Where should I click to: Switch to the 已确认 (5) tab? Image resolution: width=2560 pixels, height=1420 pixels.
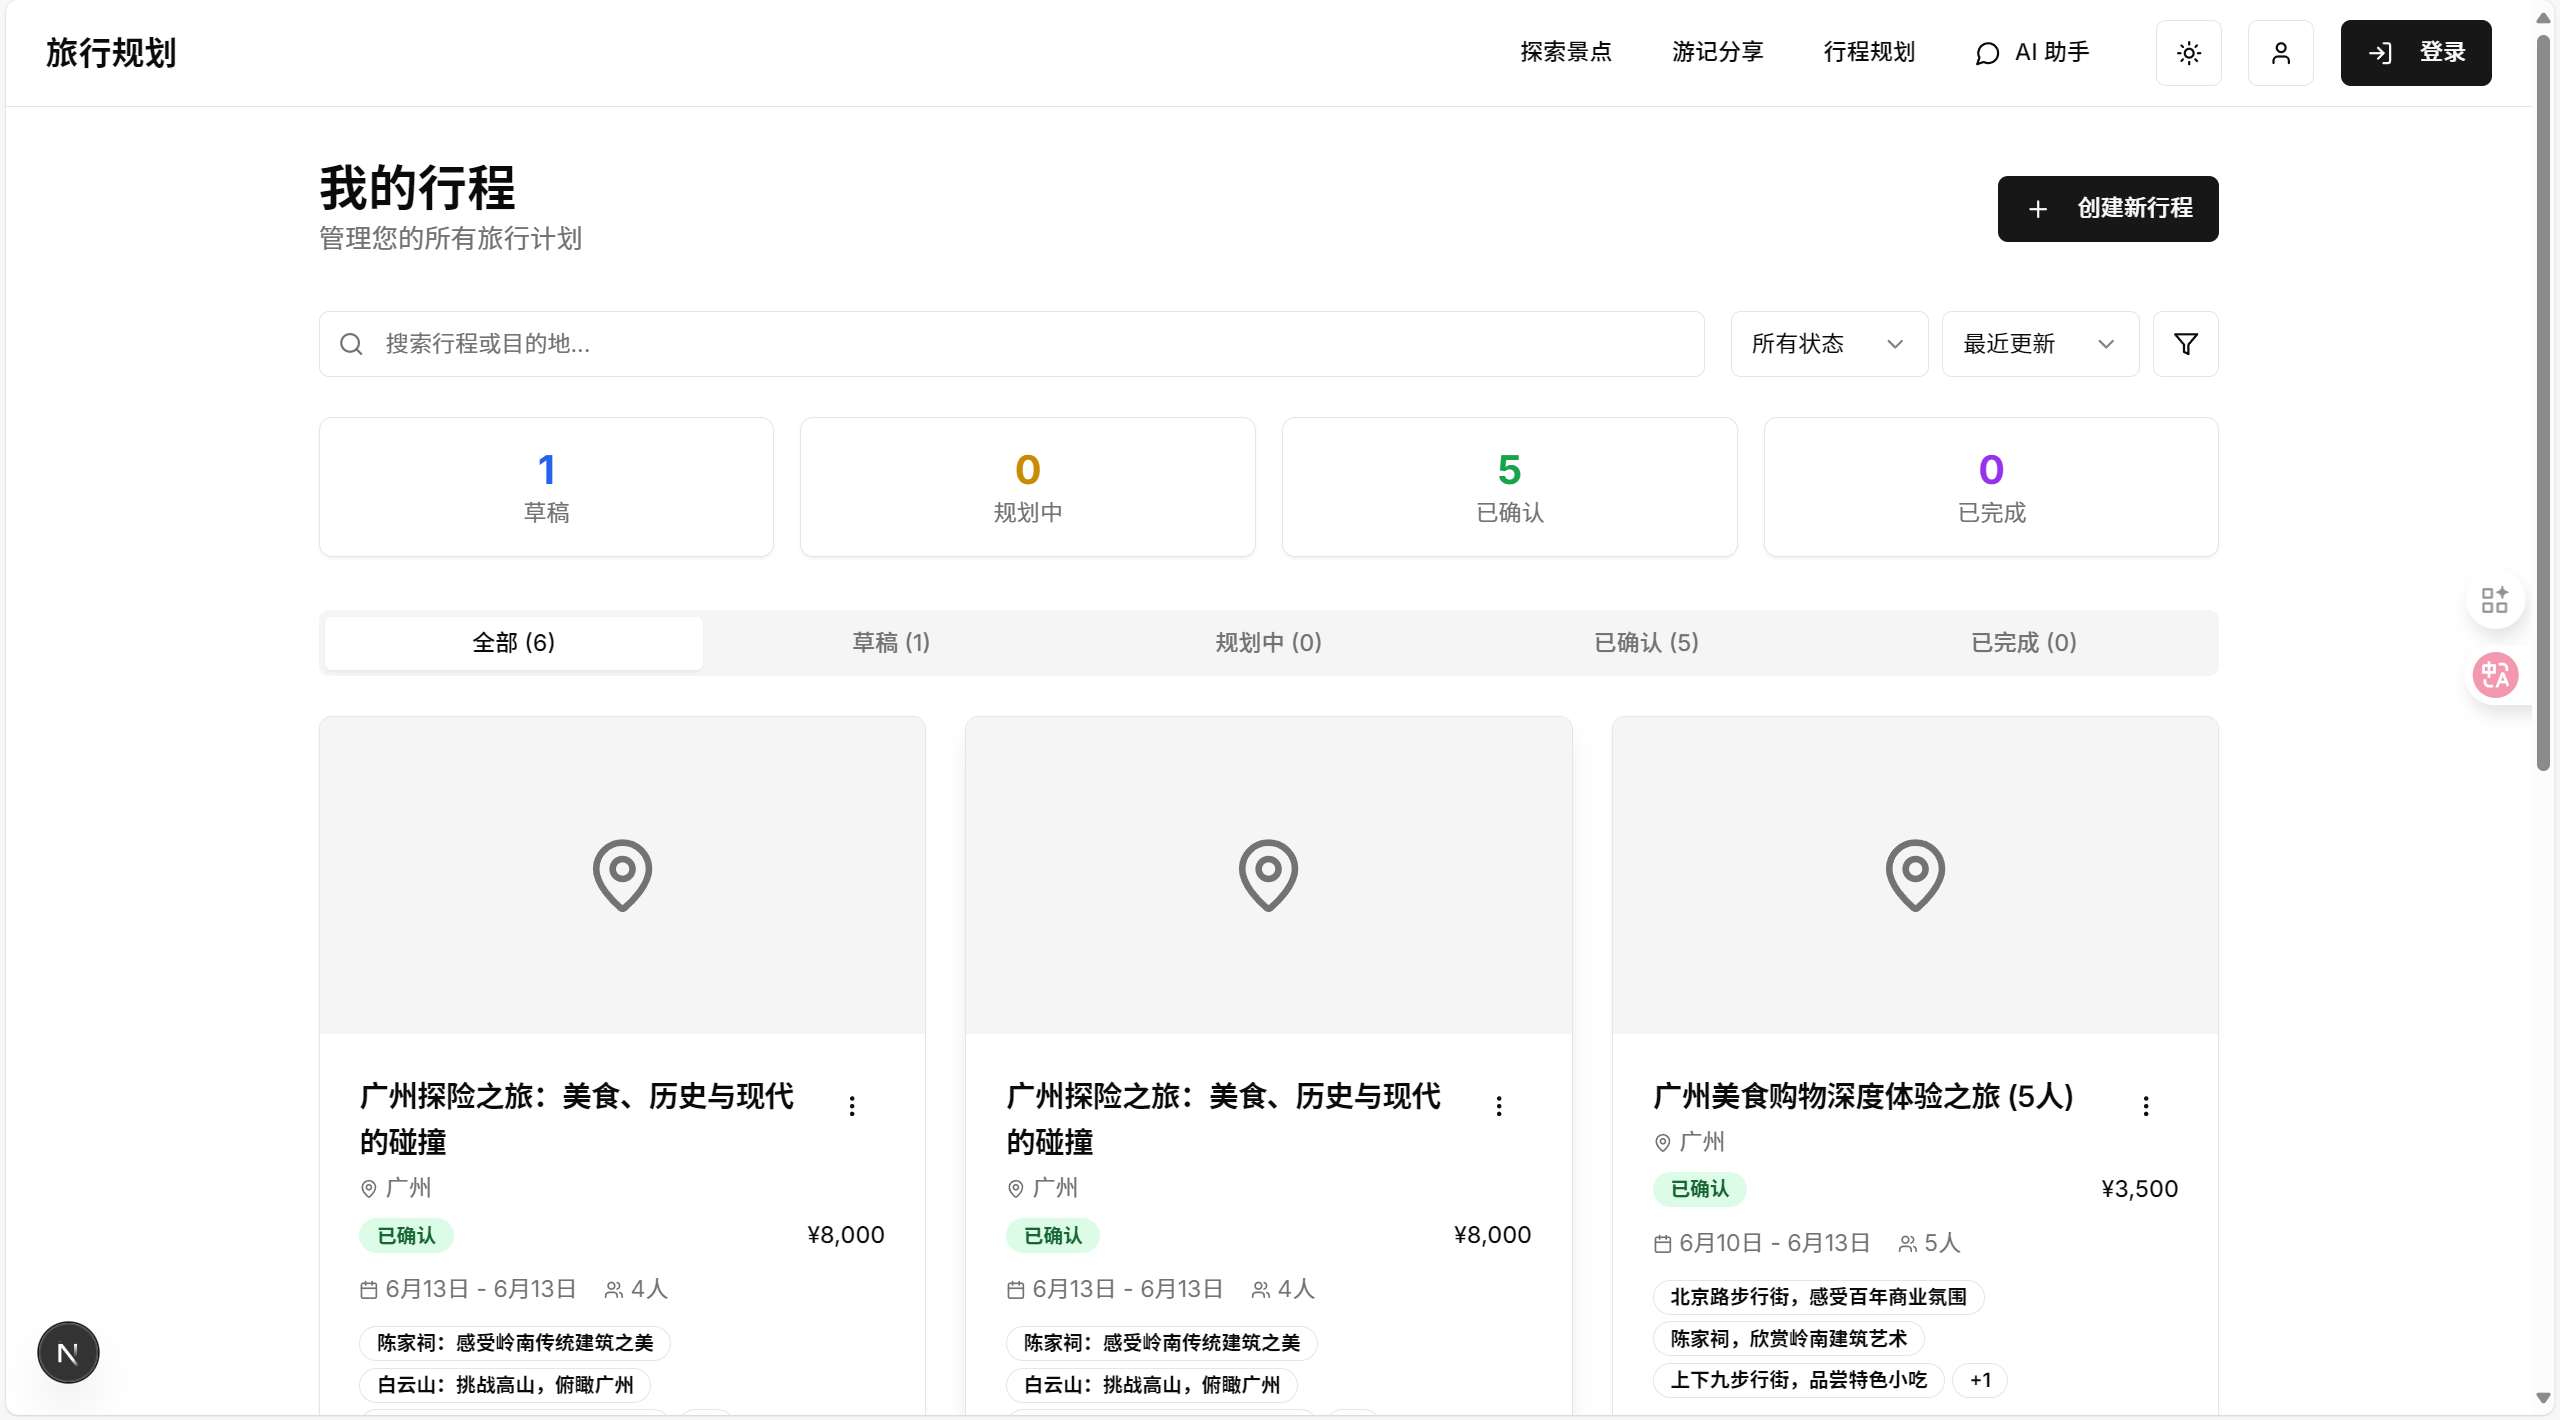click(x=1646, y=642)
